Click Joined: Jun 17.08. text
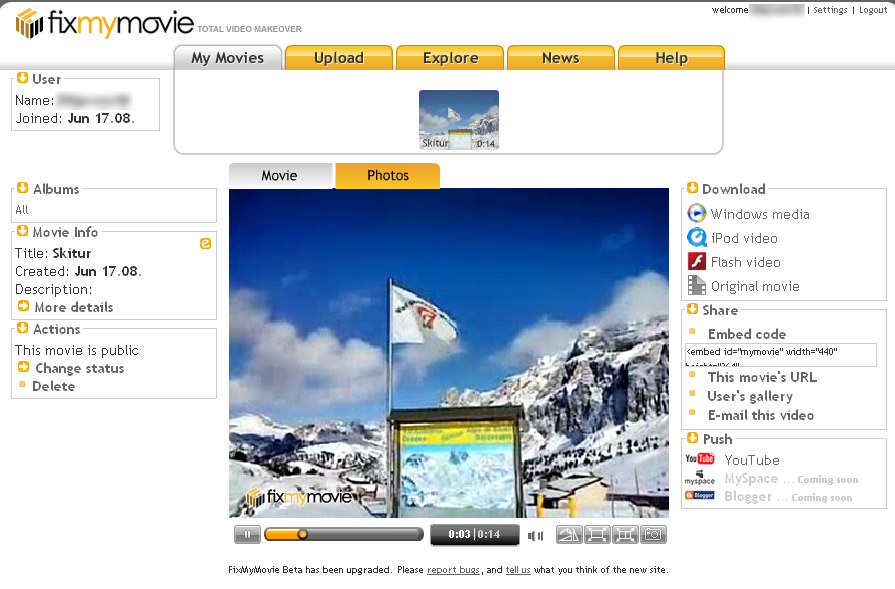The image size is (895, 589). (x=75, y=119)
